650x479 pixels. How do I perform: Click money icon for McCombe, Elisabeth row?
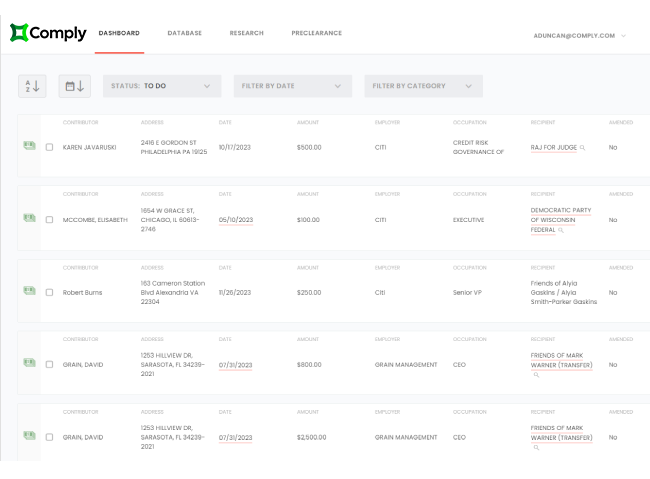coord(29,218)
